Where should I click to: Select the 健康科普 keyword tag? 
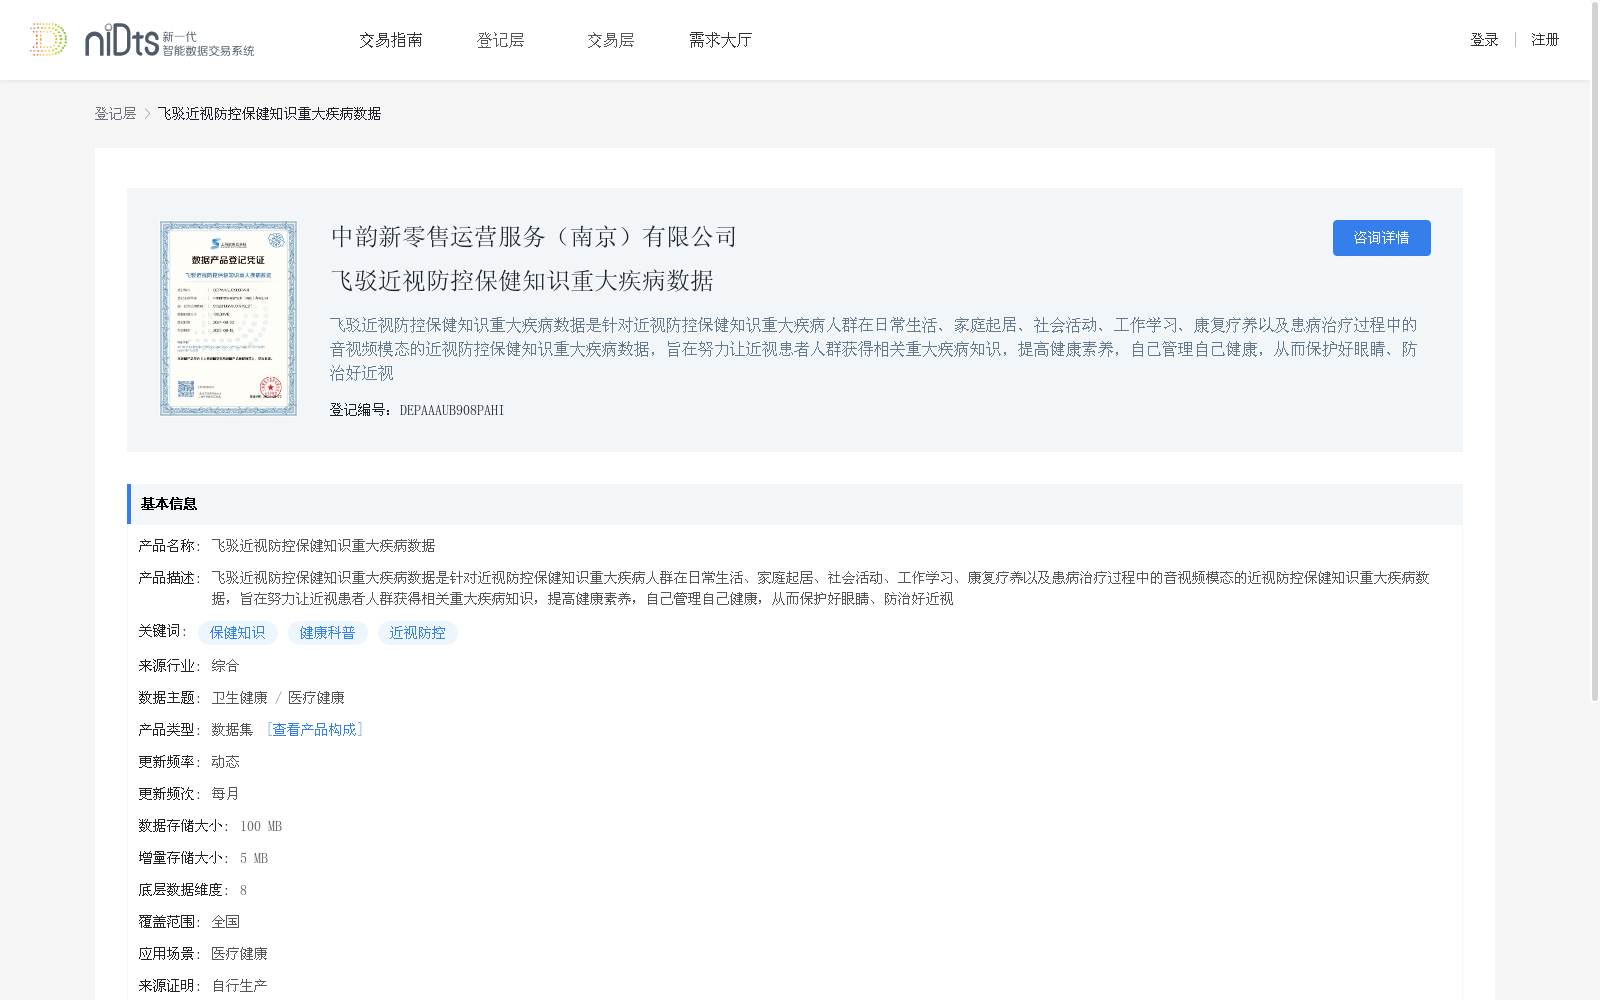[x=328, y=633]
